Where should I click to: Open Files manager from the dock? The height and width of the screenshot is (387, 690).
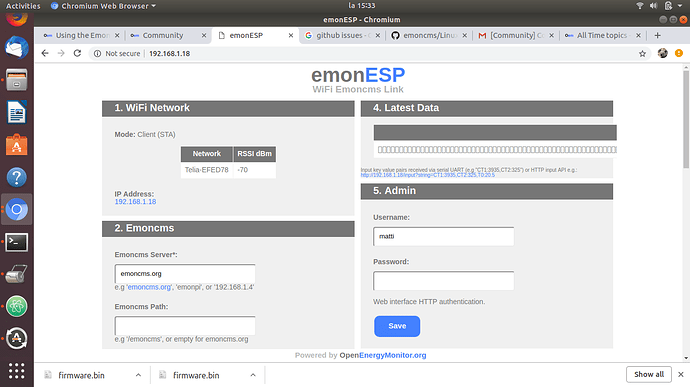17,80
